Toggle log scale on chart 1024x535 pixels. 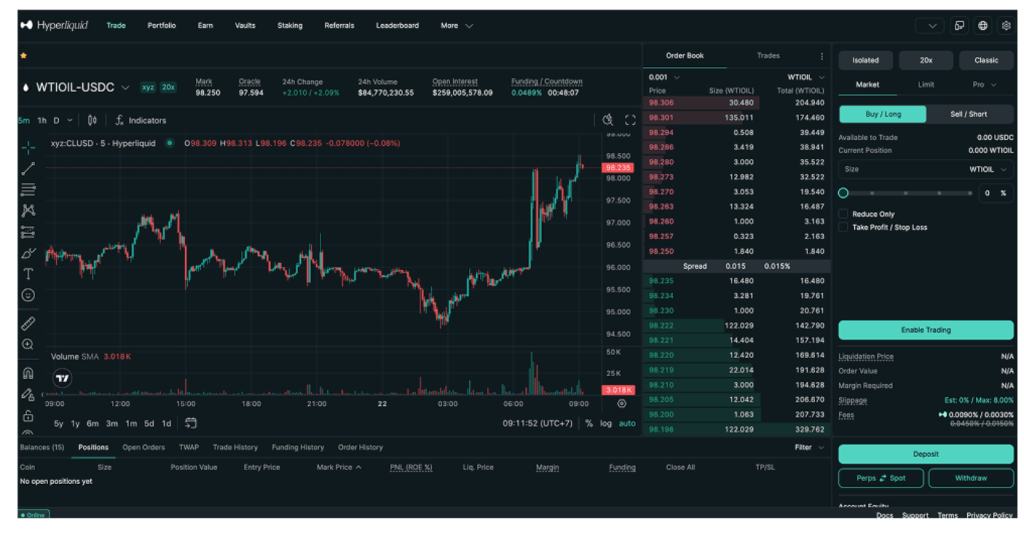tap(606, 423)
